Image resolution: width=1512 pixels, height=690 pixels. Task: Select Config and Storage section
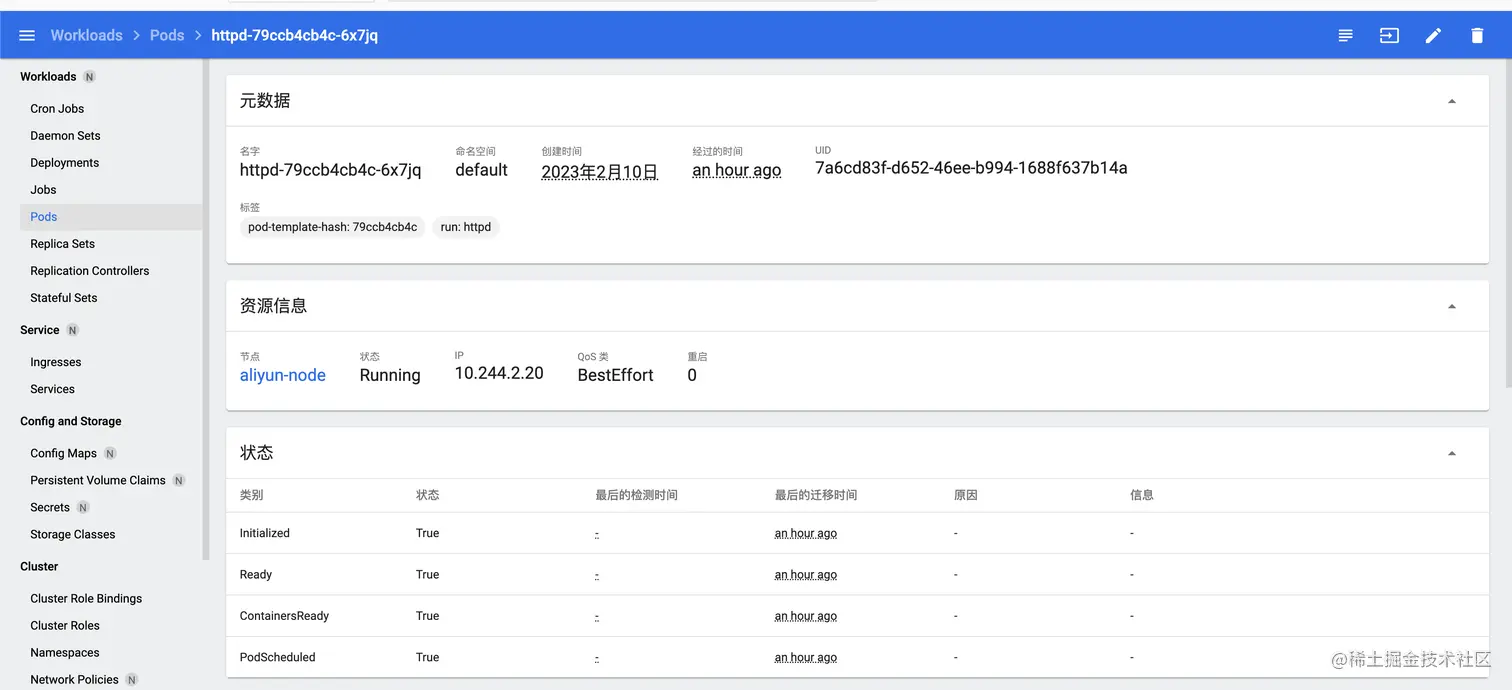[71, 421]
